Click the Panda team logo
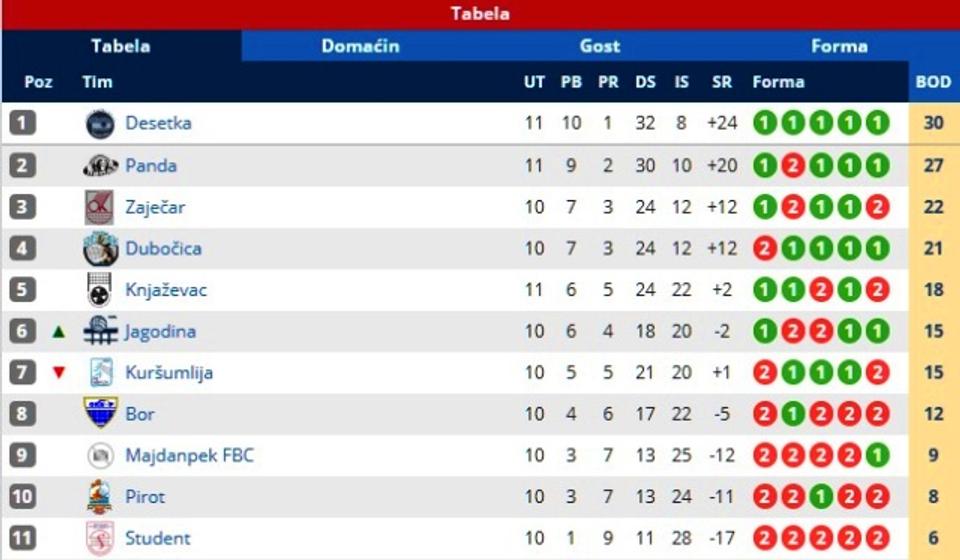Image resolution: width=960 pixels, height=560 pixels. [100, 166]
